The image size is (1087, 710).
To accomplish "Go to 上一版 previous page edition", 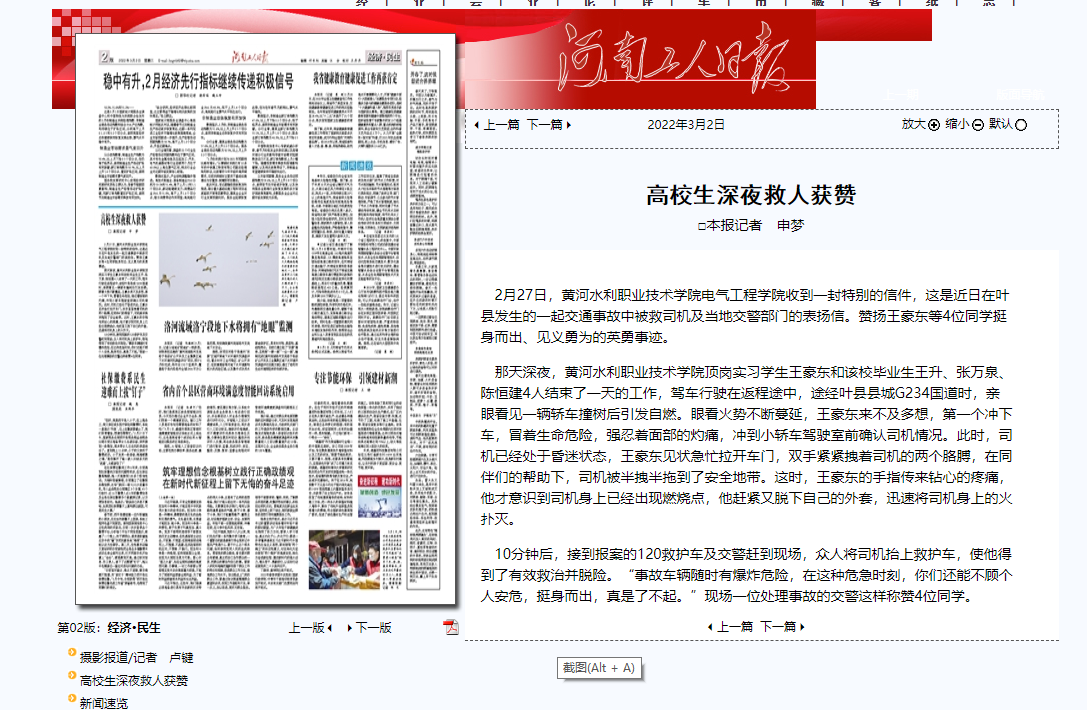I will tap(309, 628).
